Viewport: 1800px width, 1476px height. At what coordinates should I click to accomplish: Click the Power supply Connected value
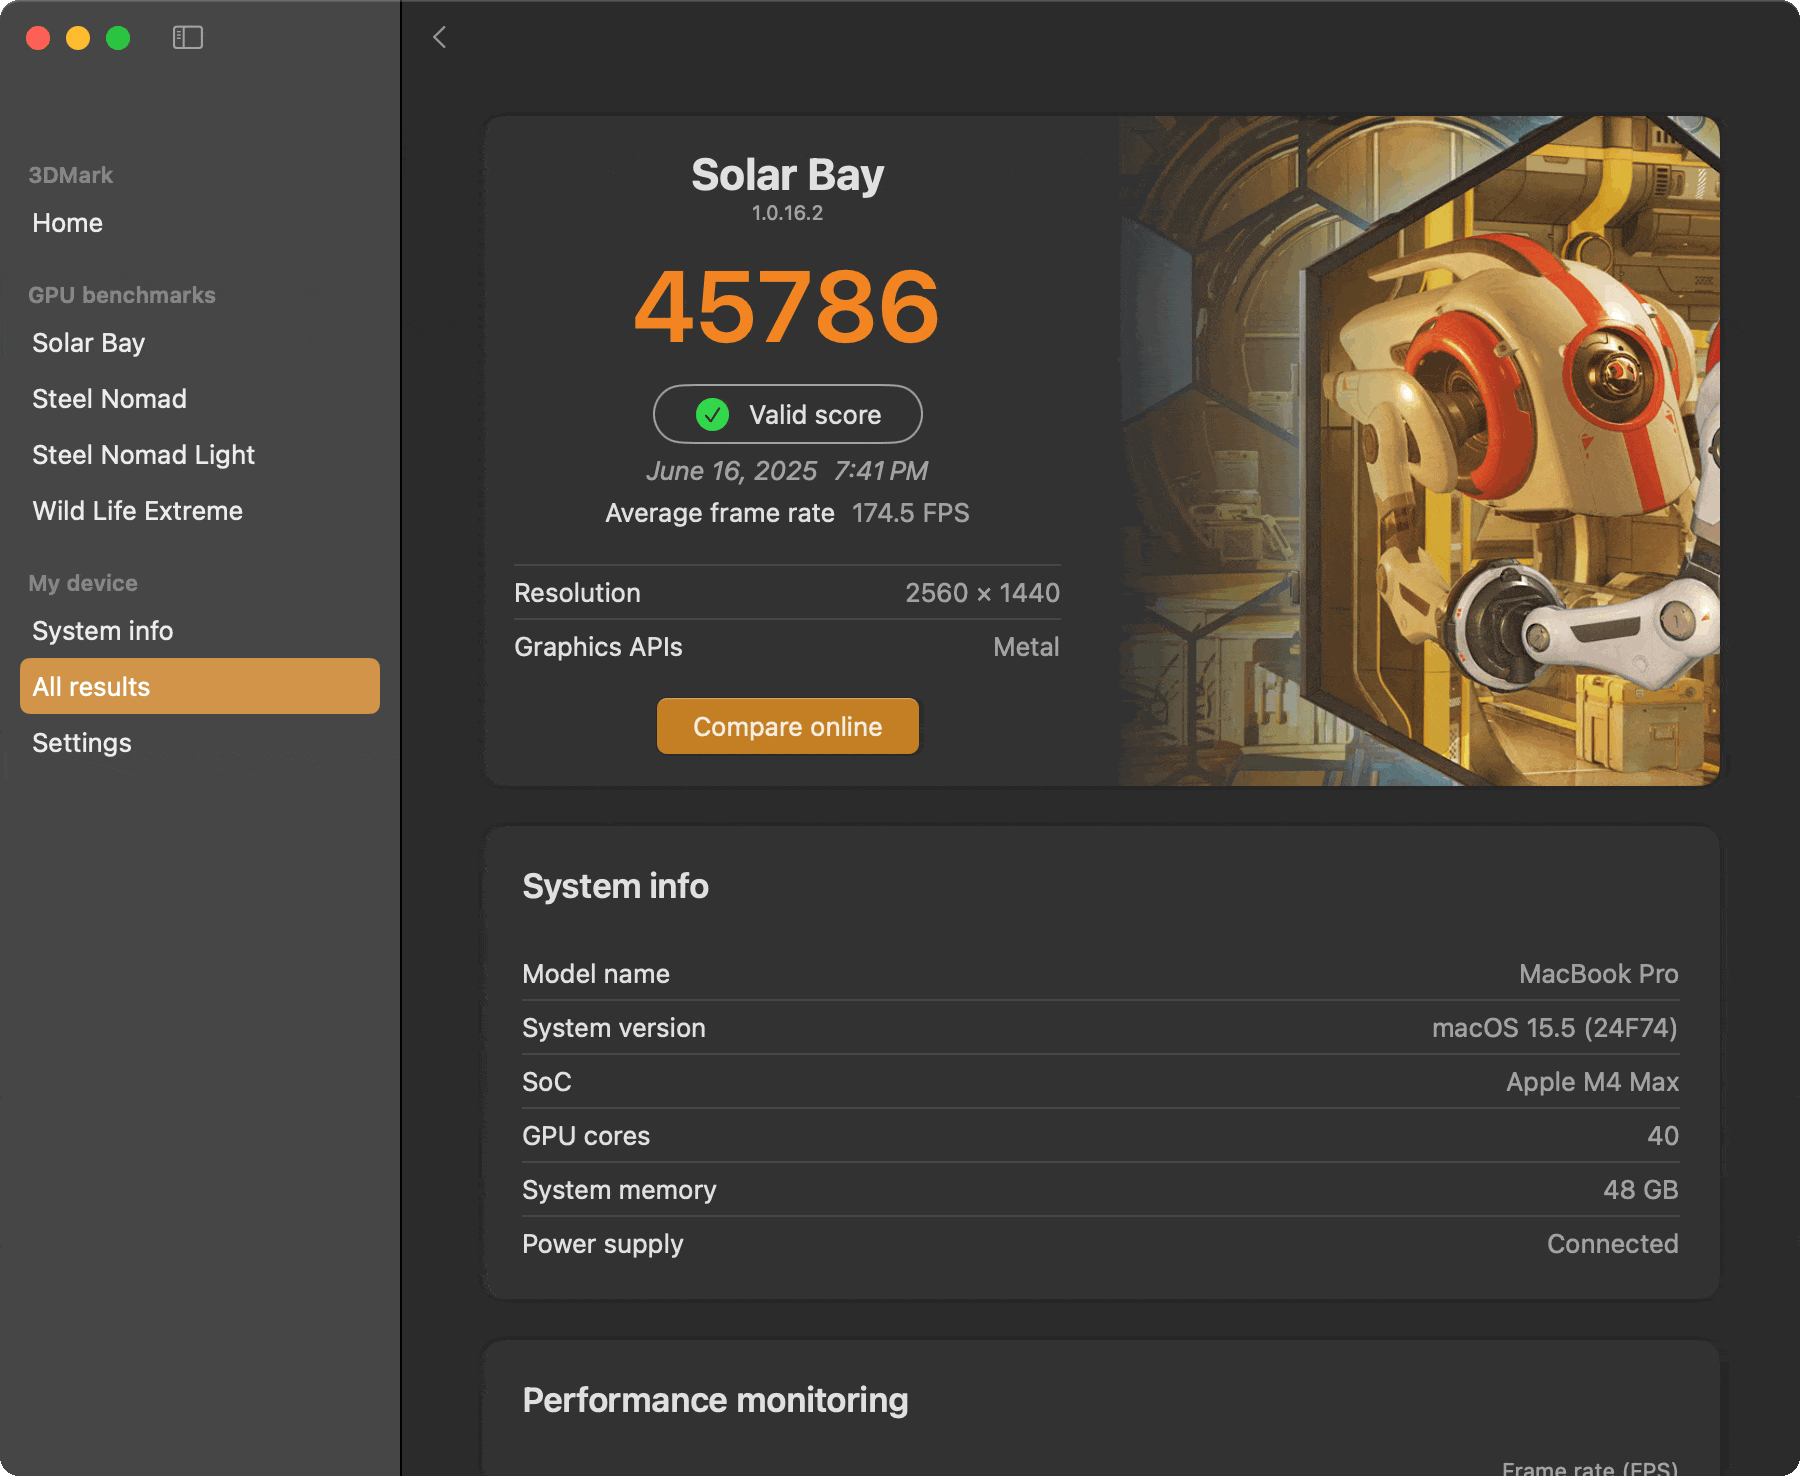[1612, 1243]
